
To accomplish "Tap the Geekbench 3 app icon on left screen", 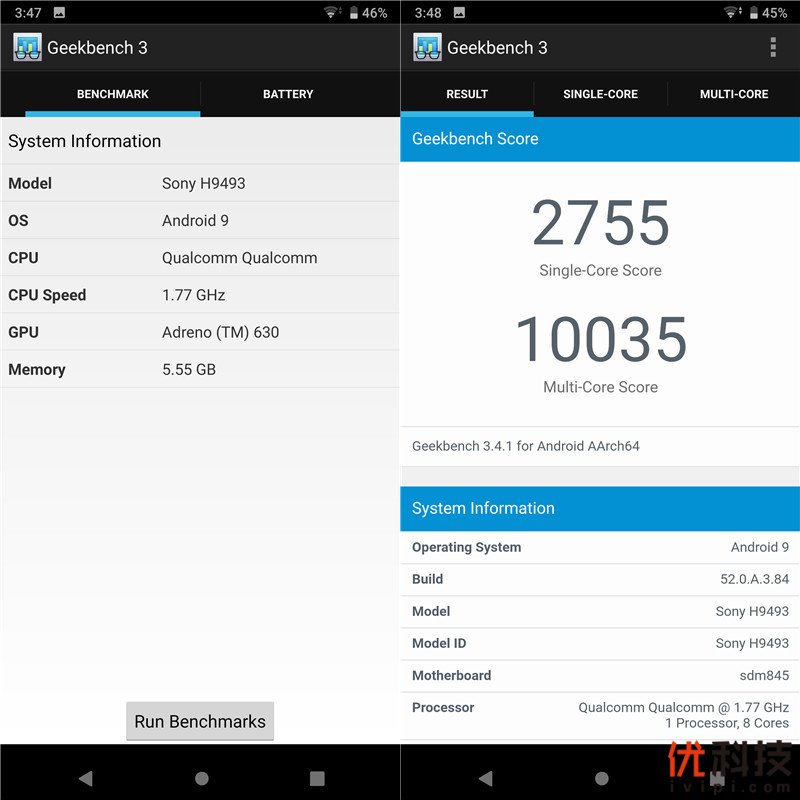I will (x=27, y=47).
